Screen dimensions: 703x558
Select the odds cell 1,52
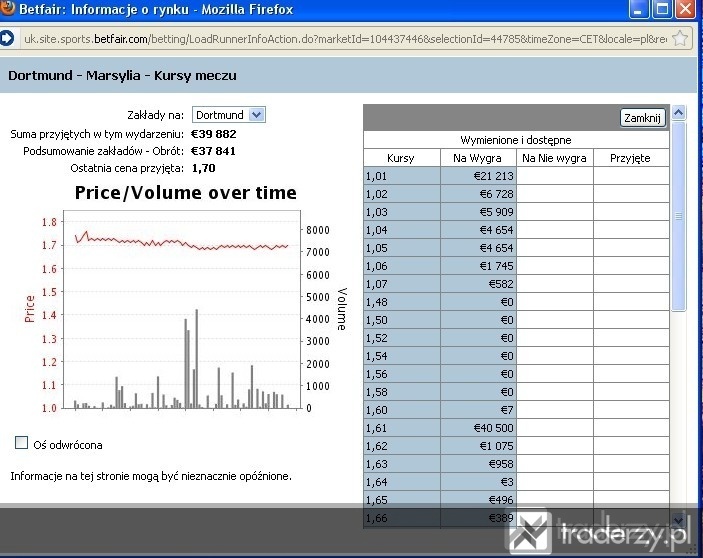point(402,338)
